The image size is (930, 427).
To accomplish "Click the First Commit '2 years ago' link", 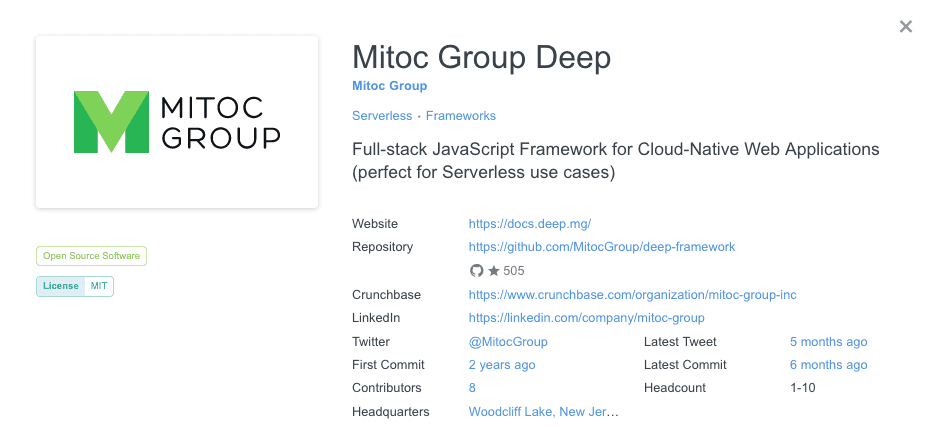I will pyautogui.click(x=502, y=365).
